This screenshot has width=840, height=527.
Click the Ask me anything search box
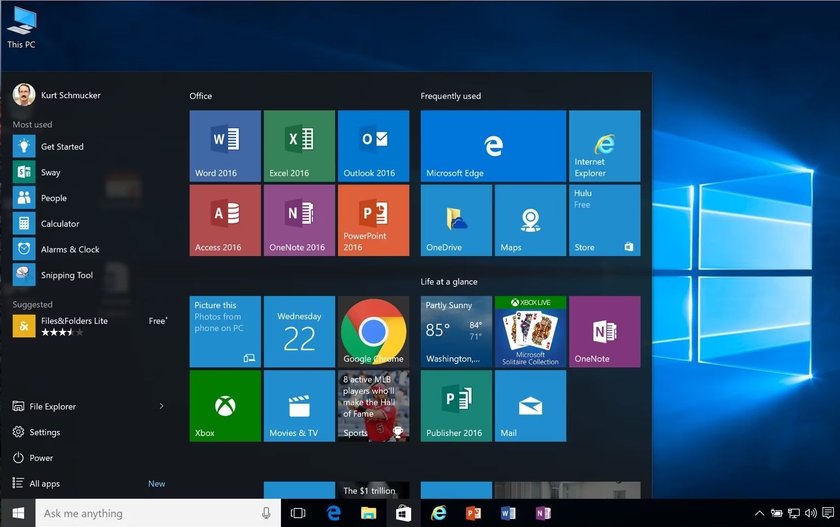[x=158, y=513]
